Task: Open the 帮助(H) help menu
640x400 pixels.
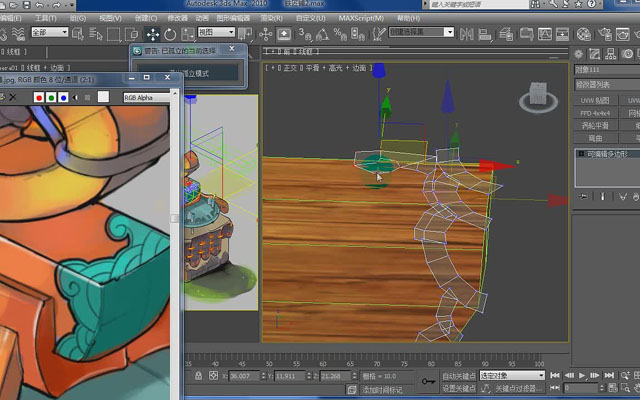Action: coord(409,18)
